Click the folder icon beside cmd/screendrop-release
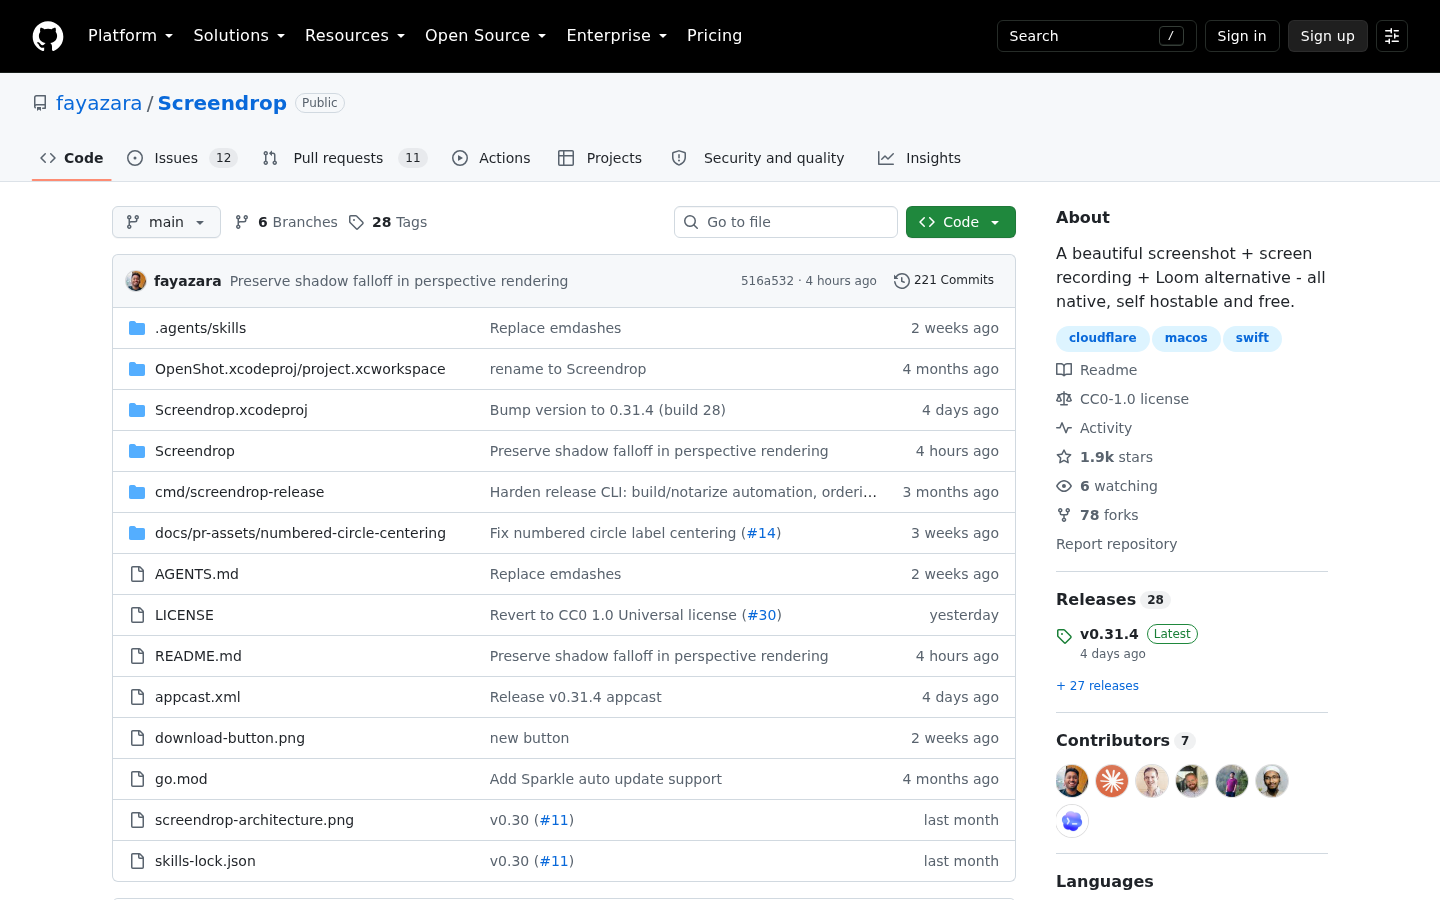The width and height of the screenshot is (1440, 900). tap(137, 492)
